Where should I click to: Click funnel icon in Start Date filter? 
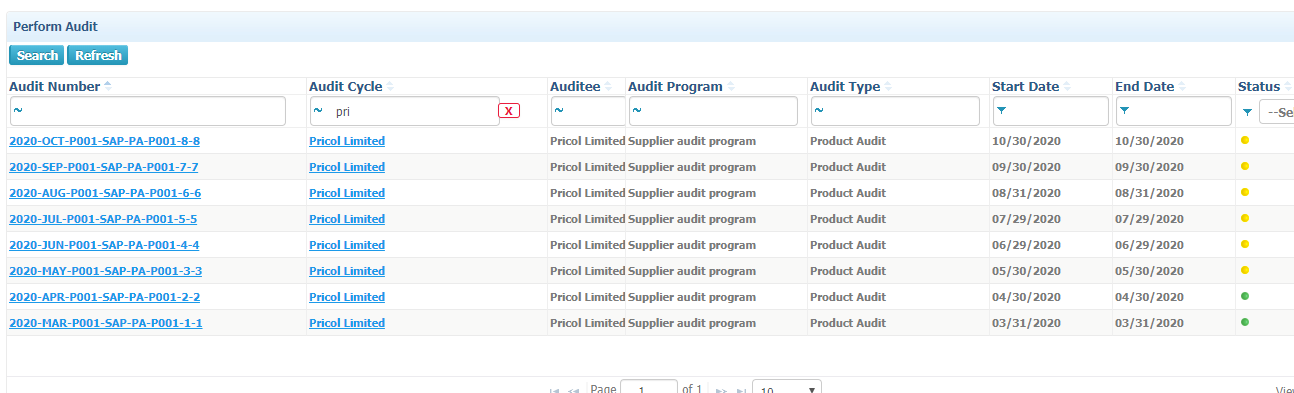coord(1001,110)
